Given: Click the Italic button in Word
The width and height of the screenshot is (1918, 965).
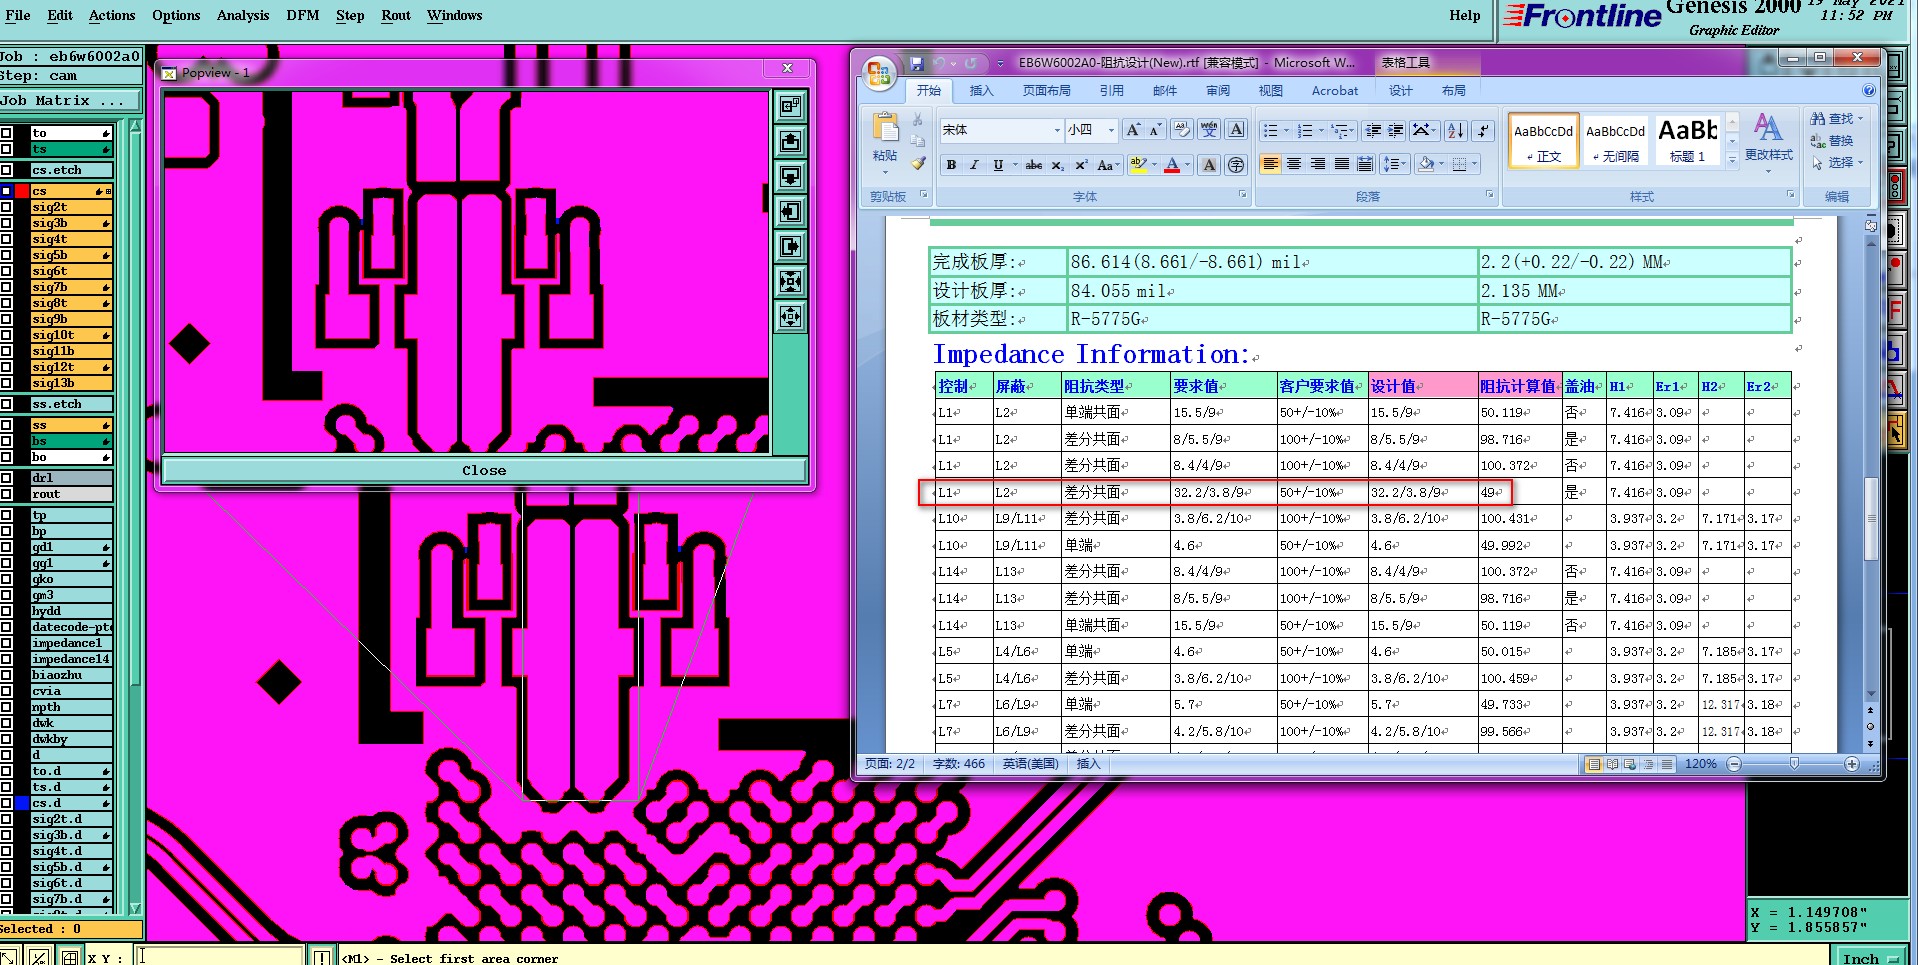Looking at the screenshot, I should (x=973, y=165).
